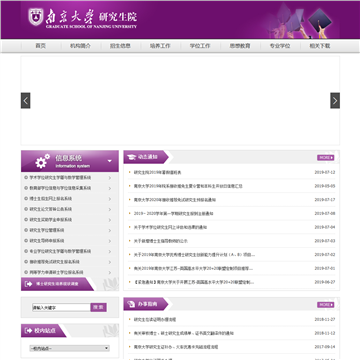The width and height of the screenshot is (360, 360).
Task: Open the 招生信息 menu item
Action: point(120,46)
